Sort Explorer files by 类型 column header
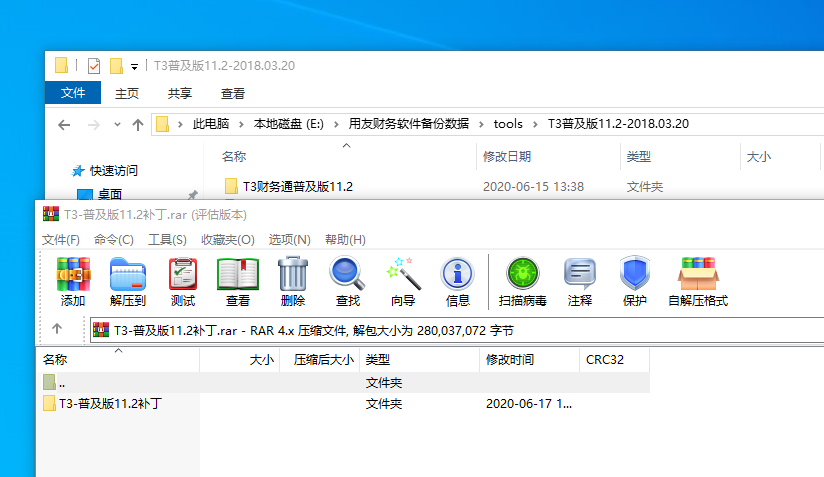The height and width of the screenshot is (477, 824). [680, 157]
